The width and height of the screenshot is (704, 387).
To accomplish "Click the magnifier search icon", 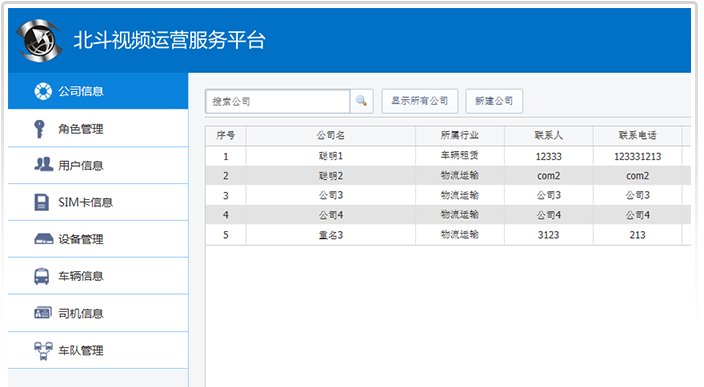I will click(361, 101).
